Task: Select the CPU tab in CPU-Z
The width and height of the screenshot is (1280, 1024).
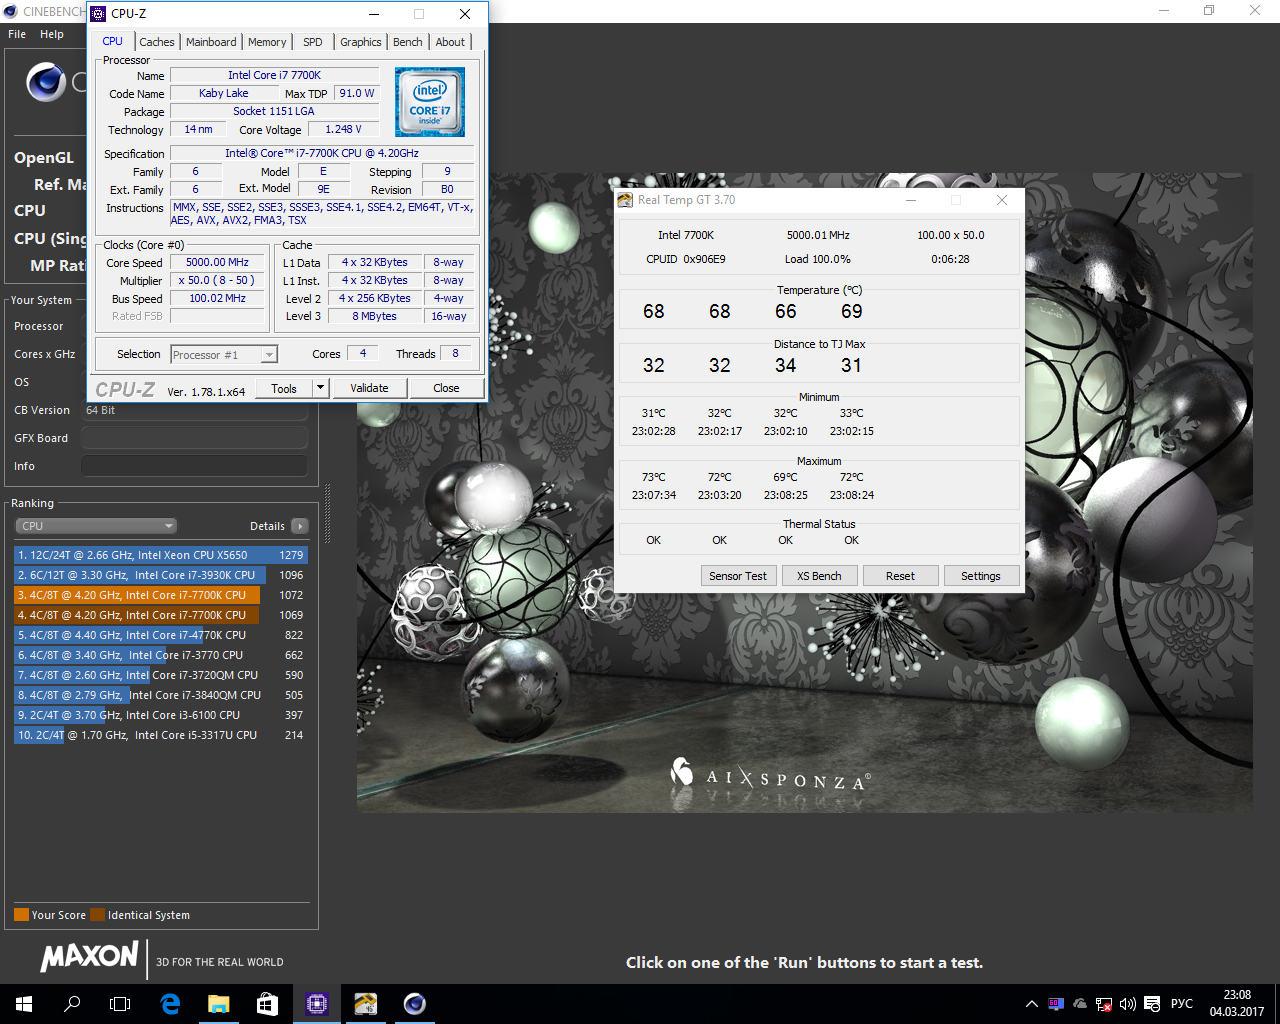Action: 113,41
